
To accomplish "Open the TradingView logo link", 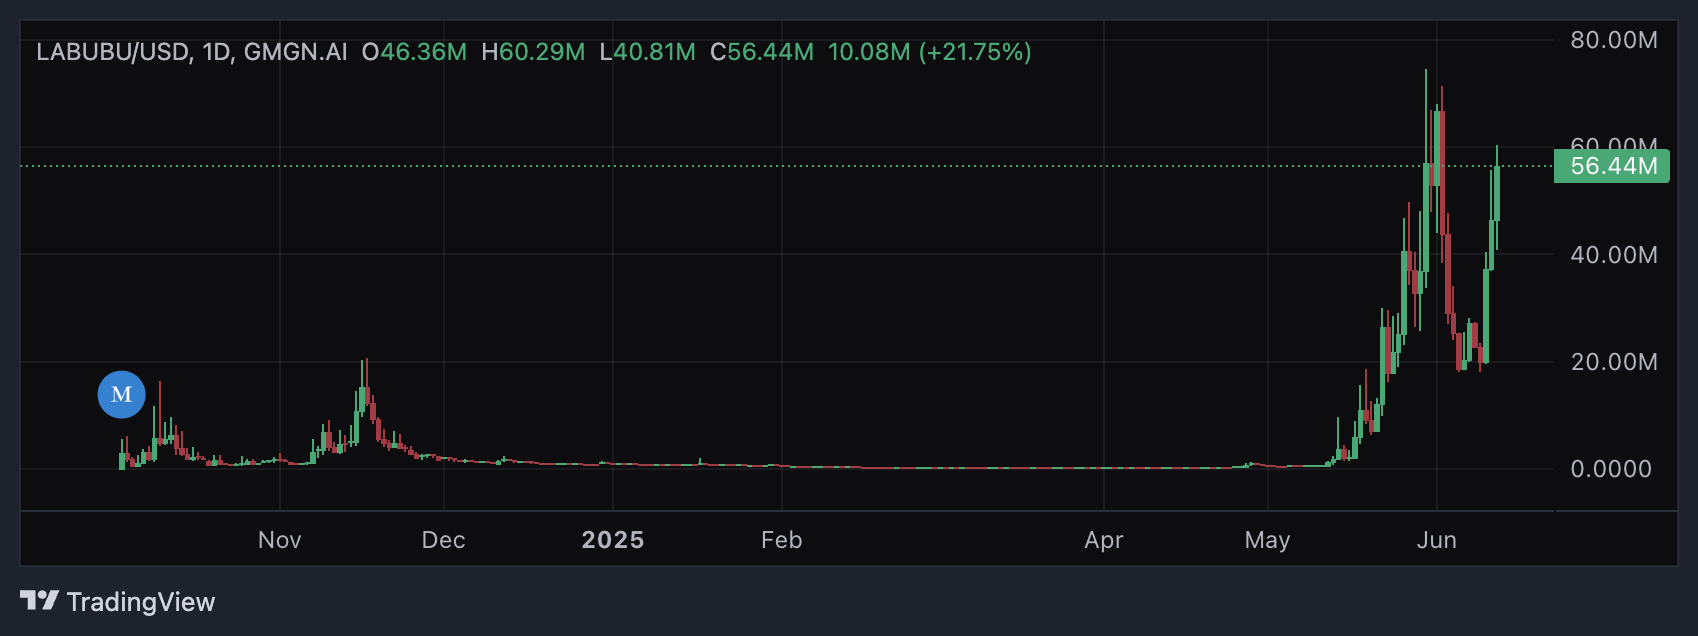I will (x=117, y=601).
